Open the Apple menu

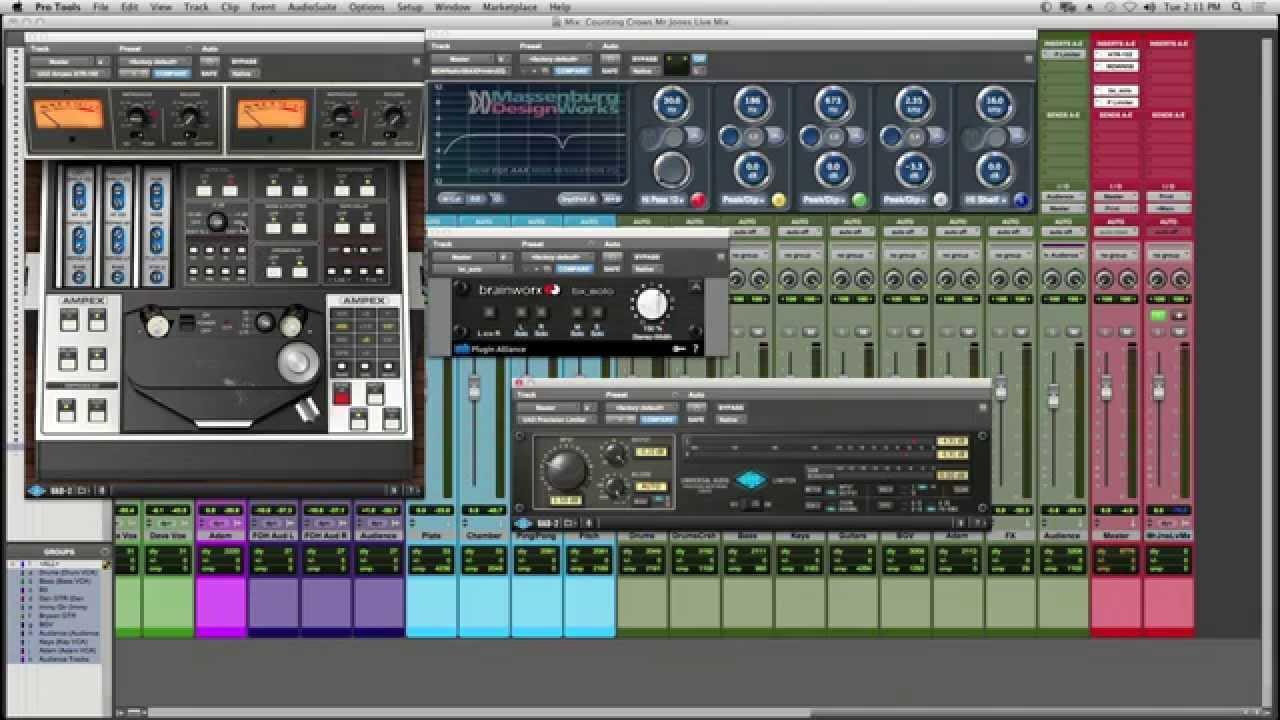pyautogui.click(x=16, y=7)
